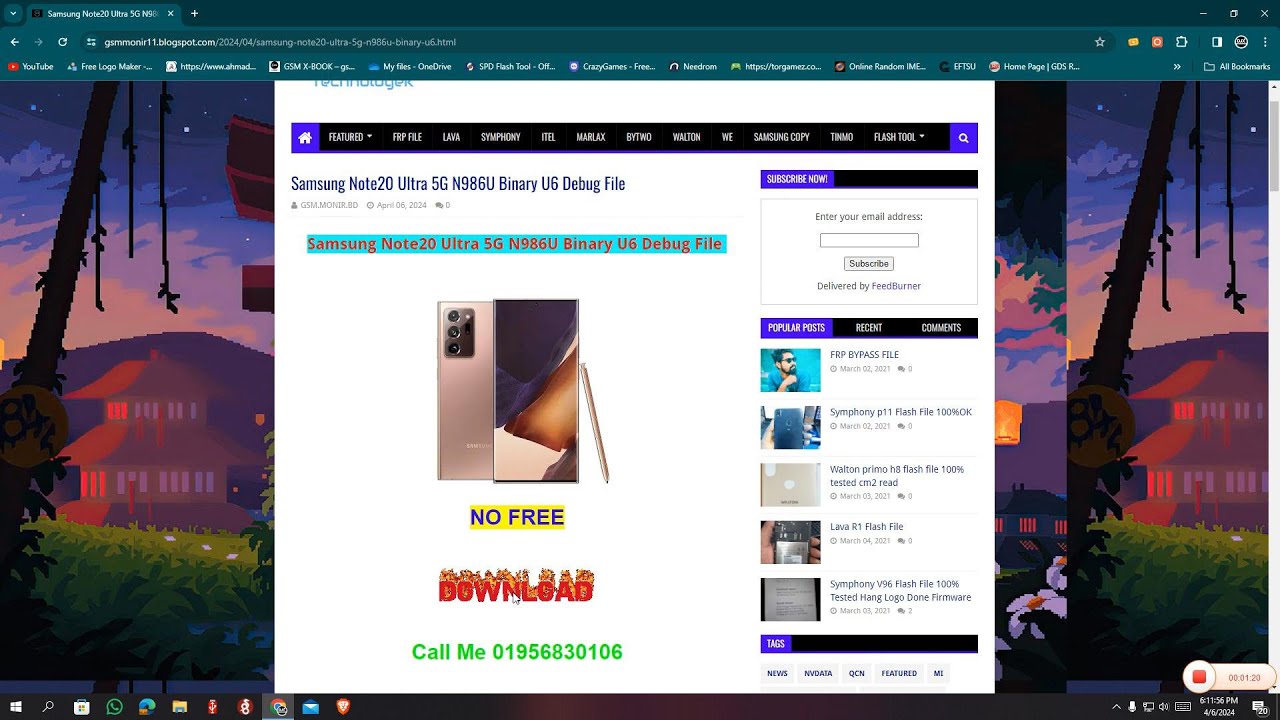Click the email address input field

click(x=869, y=240)
